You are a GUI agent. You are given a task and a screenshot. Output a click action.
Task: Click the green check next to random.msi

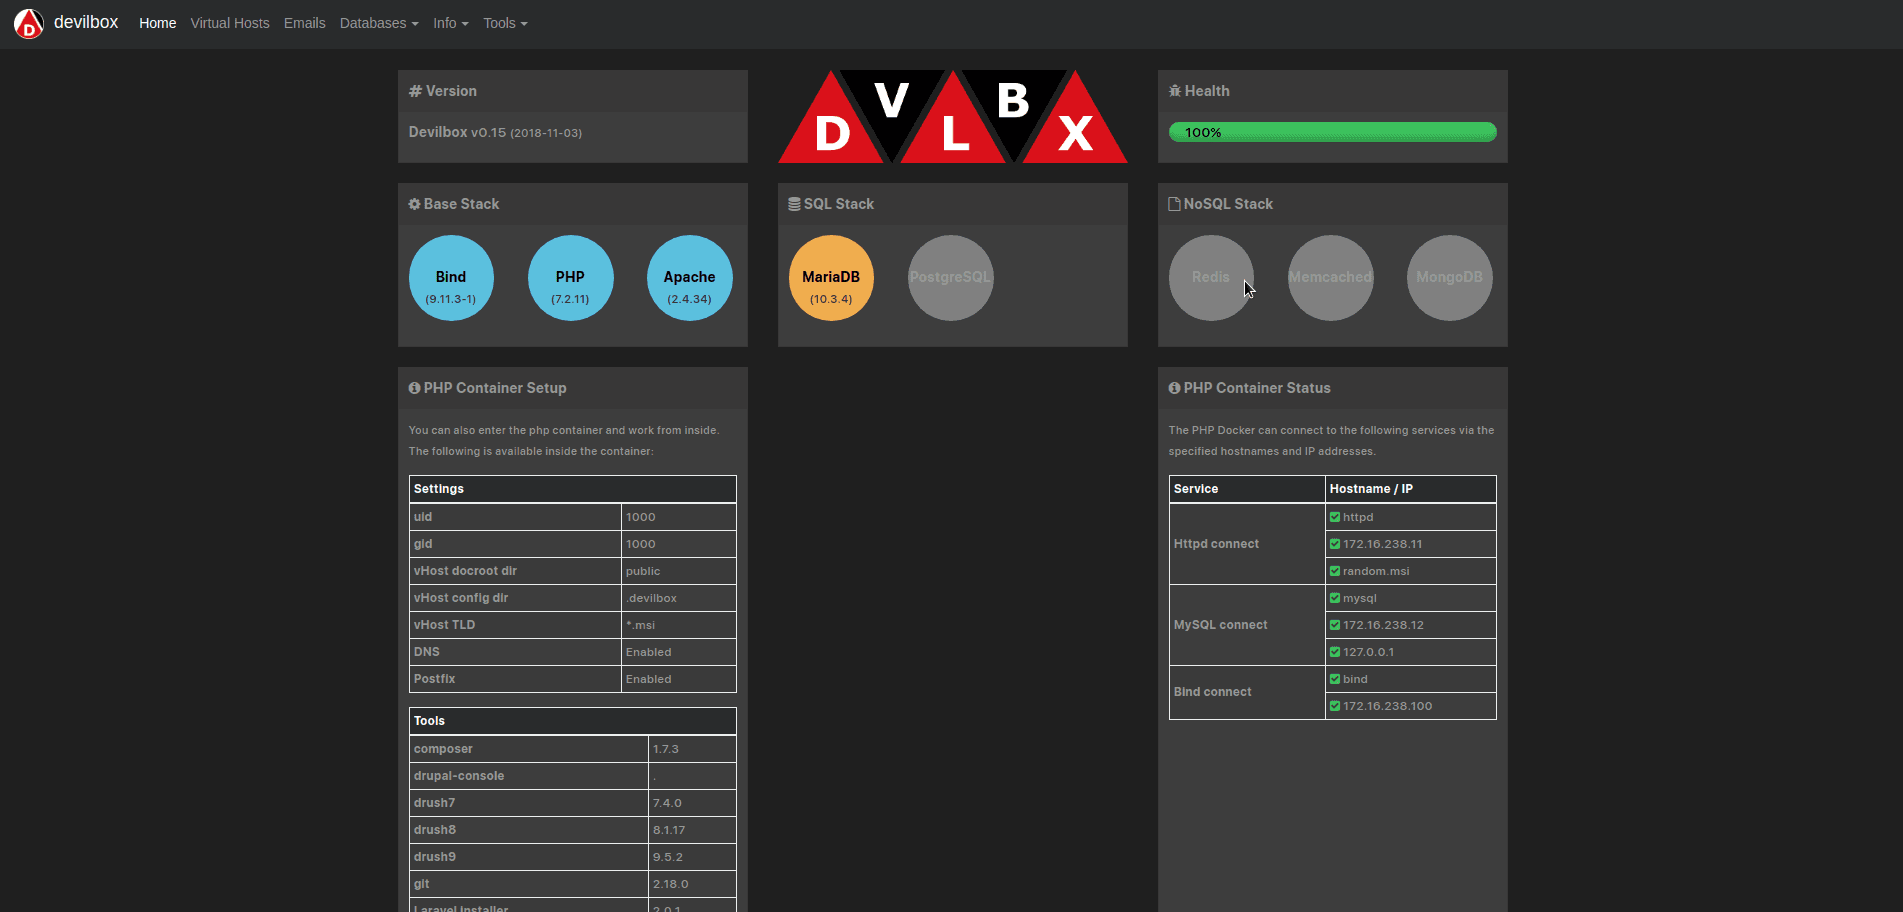click(1335, 571)
